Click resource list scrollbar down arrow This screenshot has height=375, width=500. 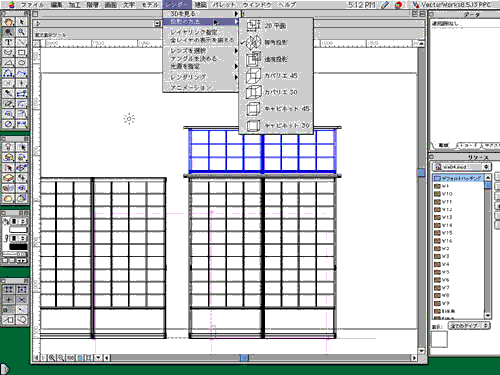coord(488,315)
